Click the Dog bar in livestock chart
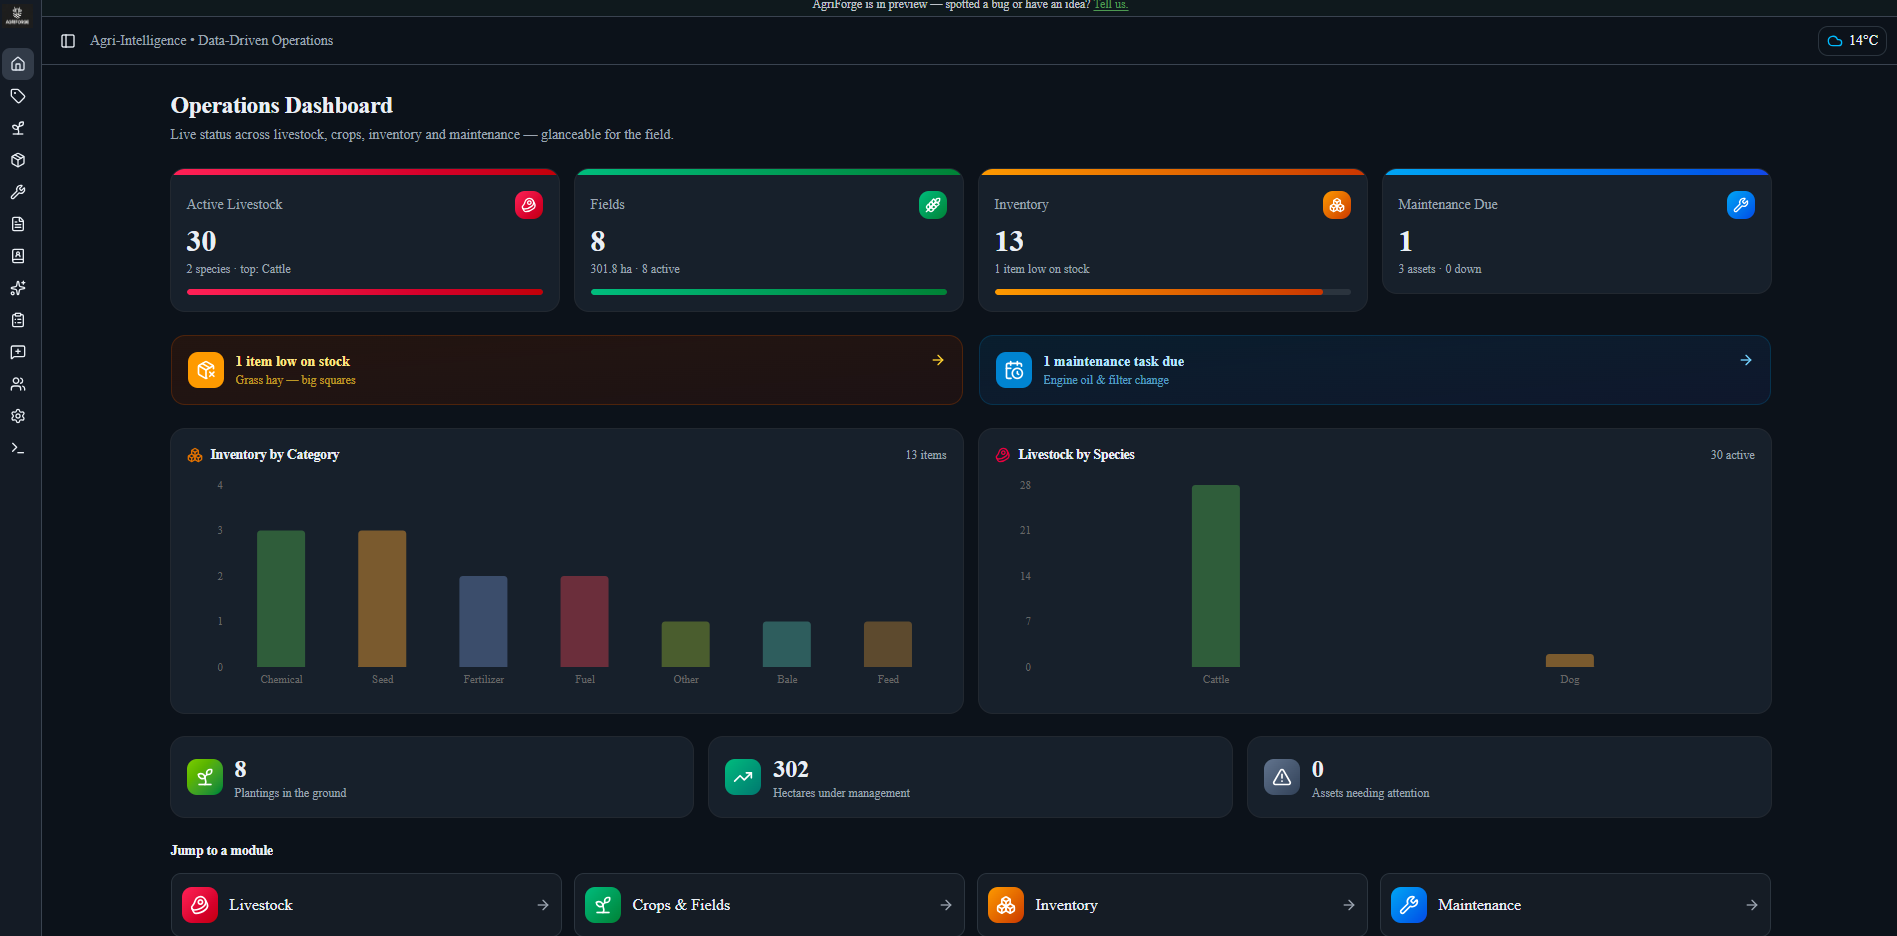Screen dimensions: 1897x936 click(x=1570, y=661)
